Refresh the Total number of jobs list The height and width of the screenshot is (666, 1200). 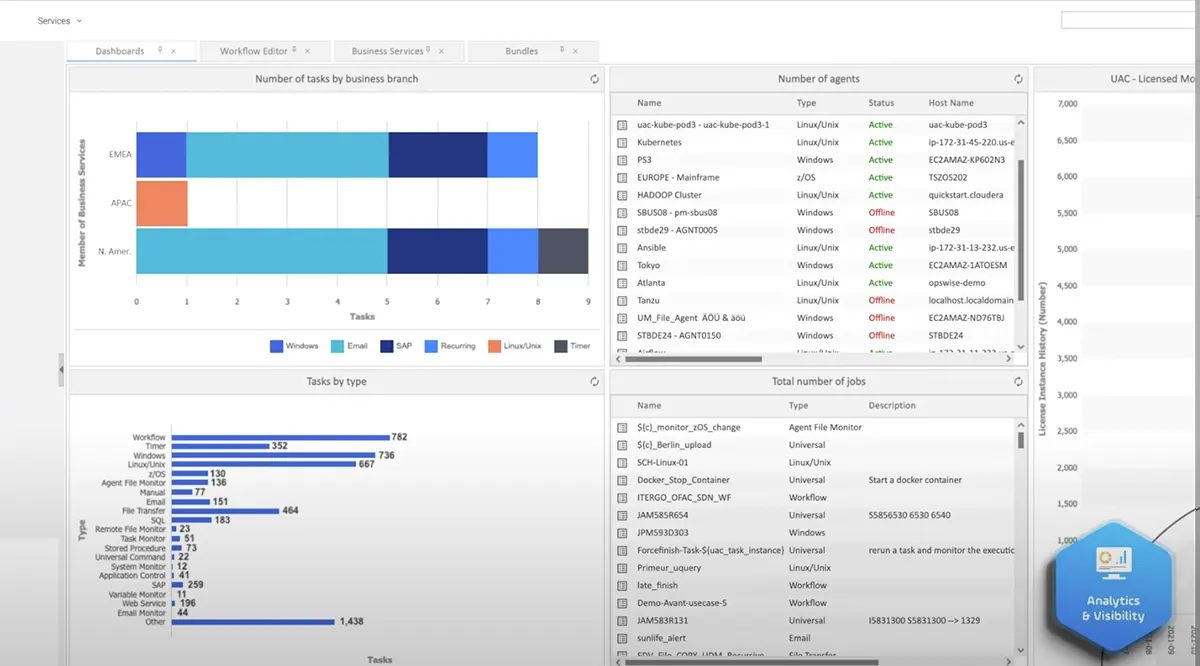1018,381
